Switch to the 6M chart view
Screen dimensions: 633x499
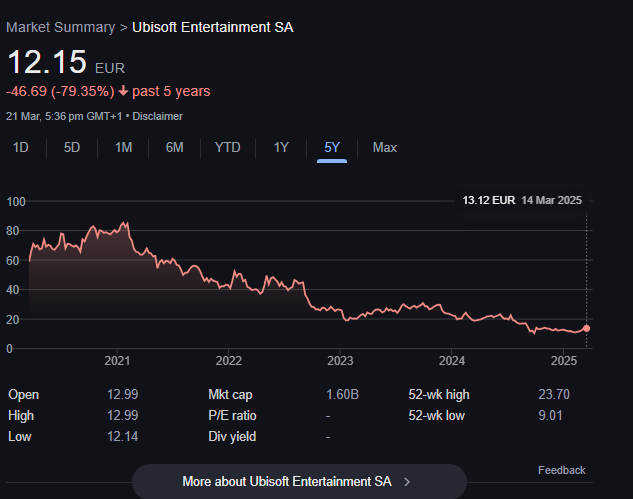coord(174,147)
